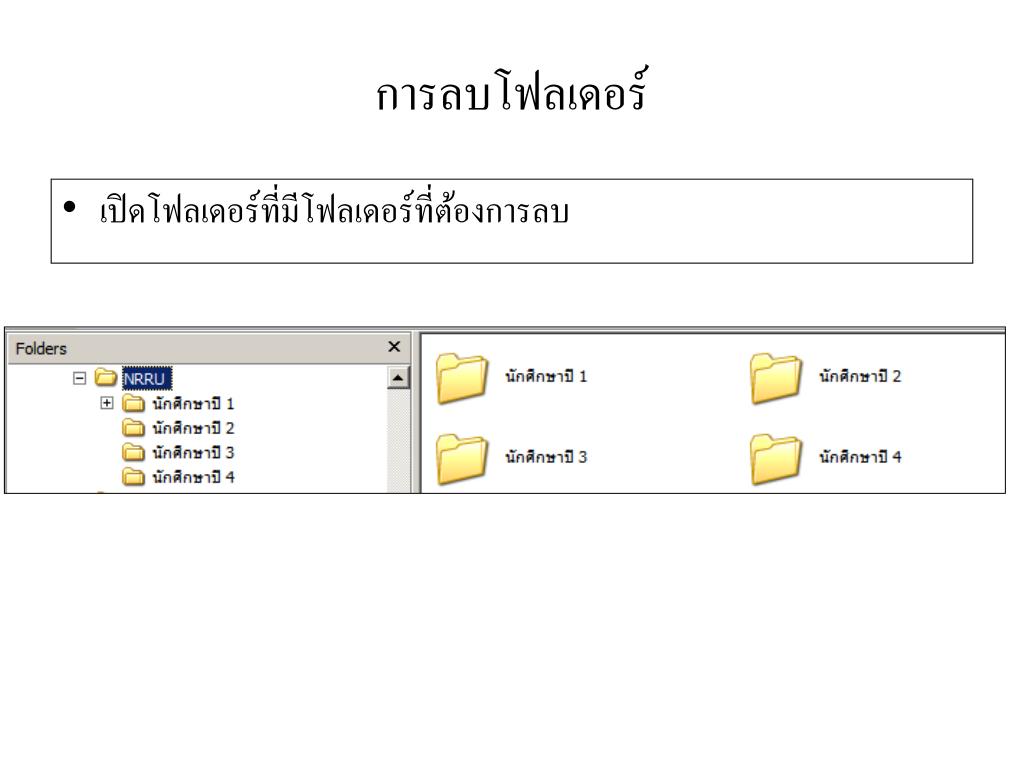Select นักศึกษาปี 1 text in folder tree

click(x=193, y=404)
